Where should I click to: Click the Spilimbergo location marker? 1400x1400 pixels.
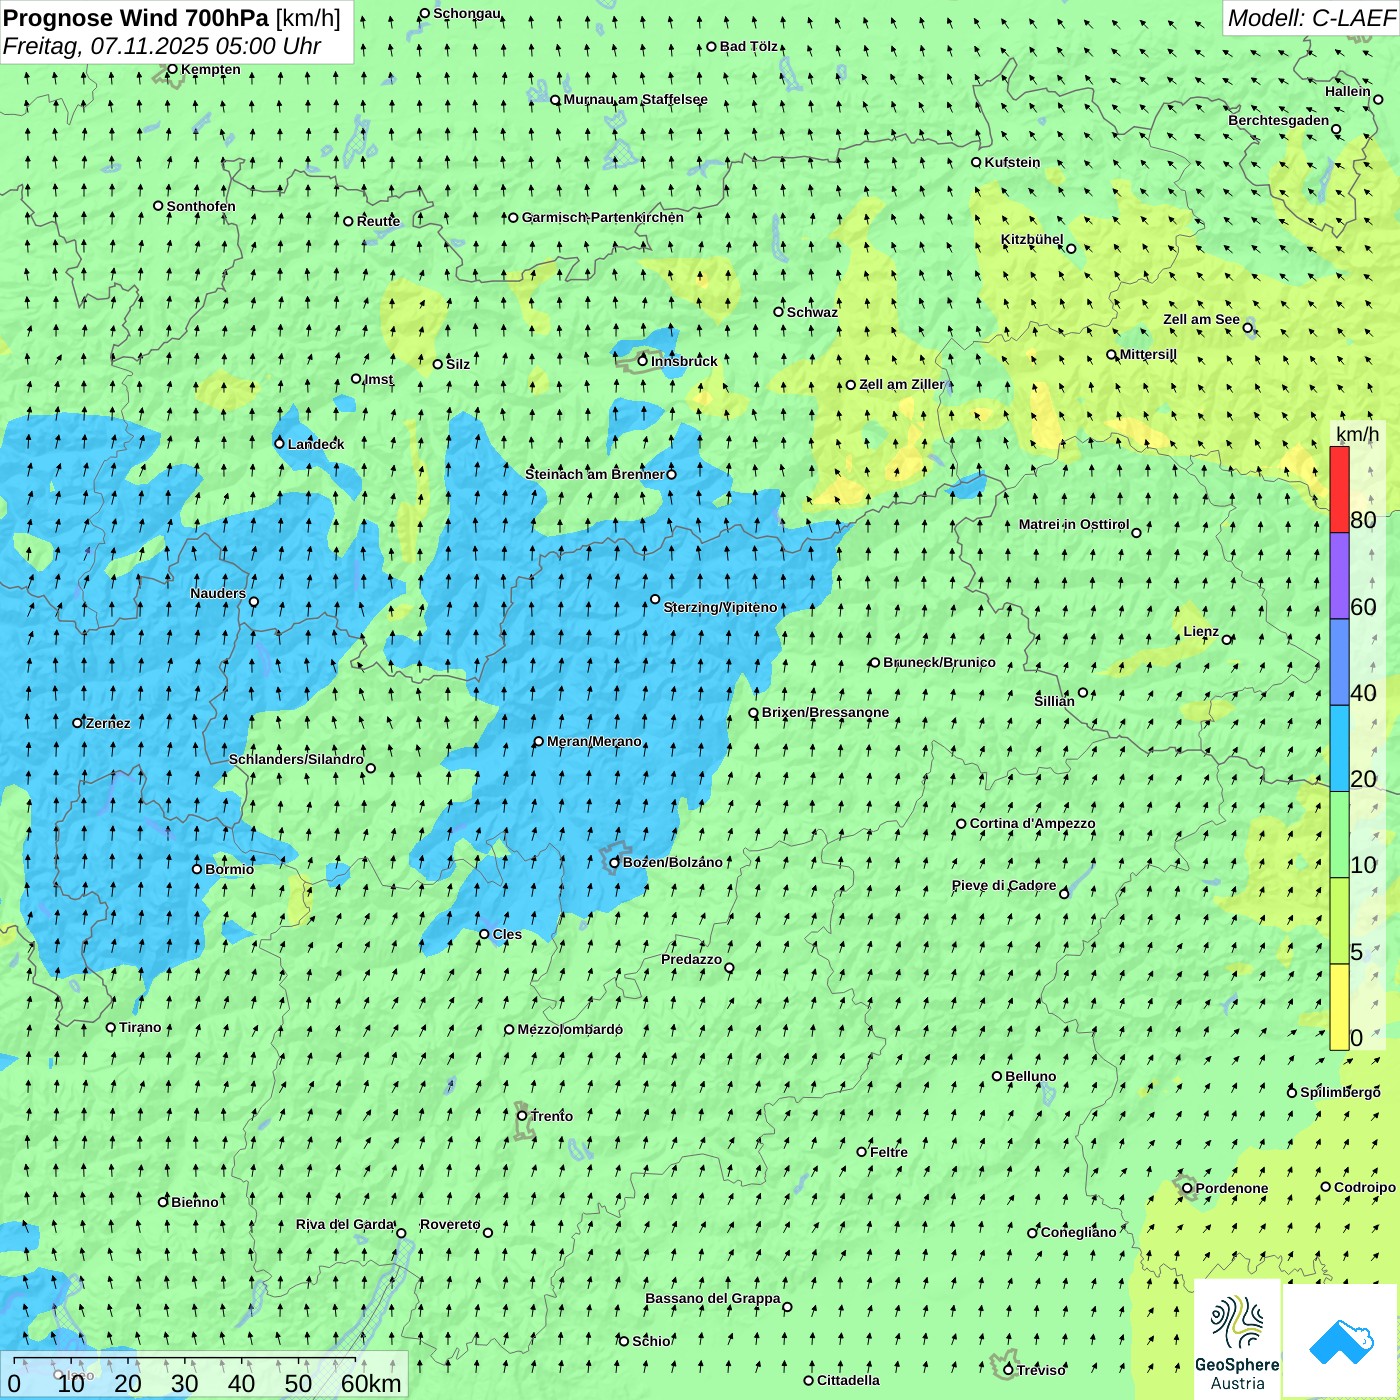pyautogui.click(x=1292, y=1093)
